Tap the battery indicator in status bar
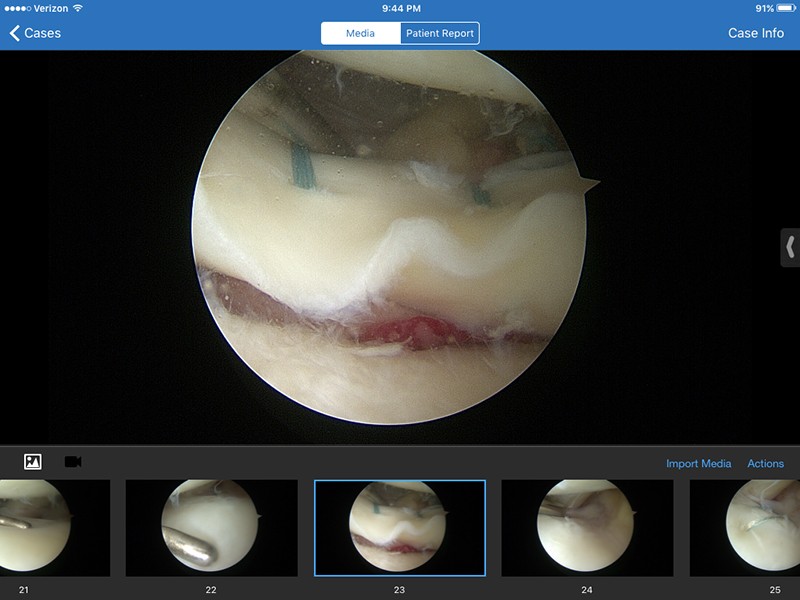 coord(786,8)
